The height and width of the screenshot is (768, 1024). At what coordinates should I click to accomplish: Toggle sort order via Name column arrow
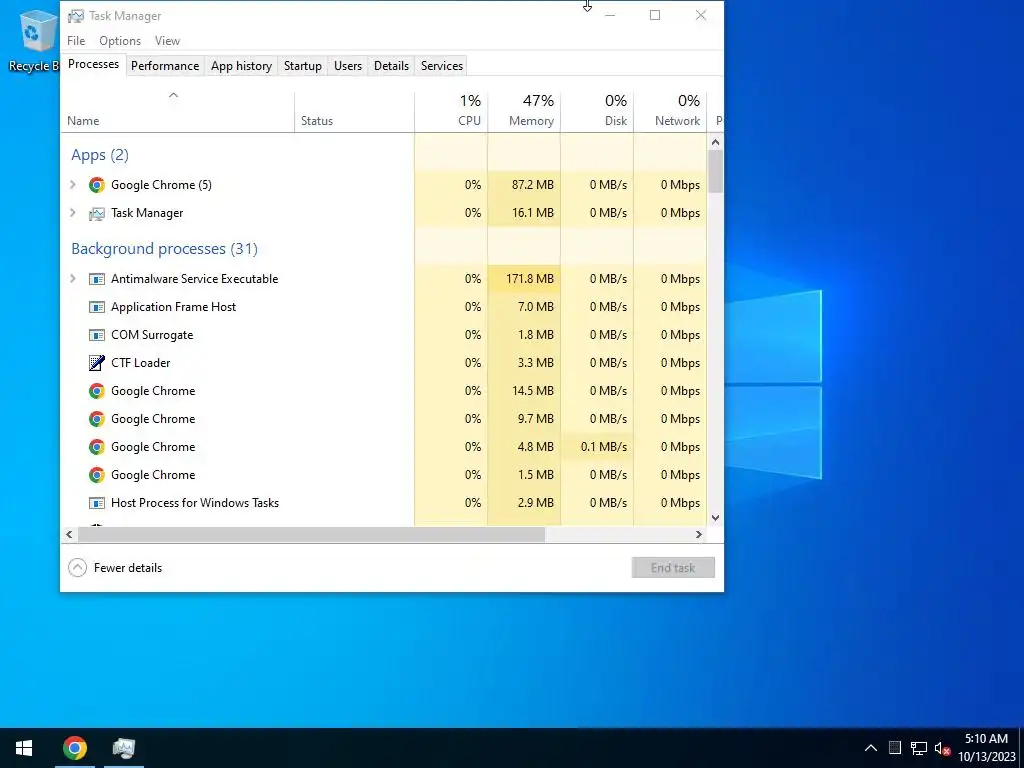click(x=173, y=95)
